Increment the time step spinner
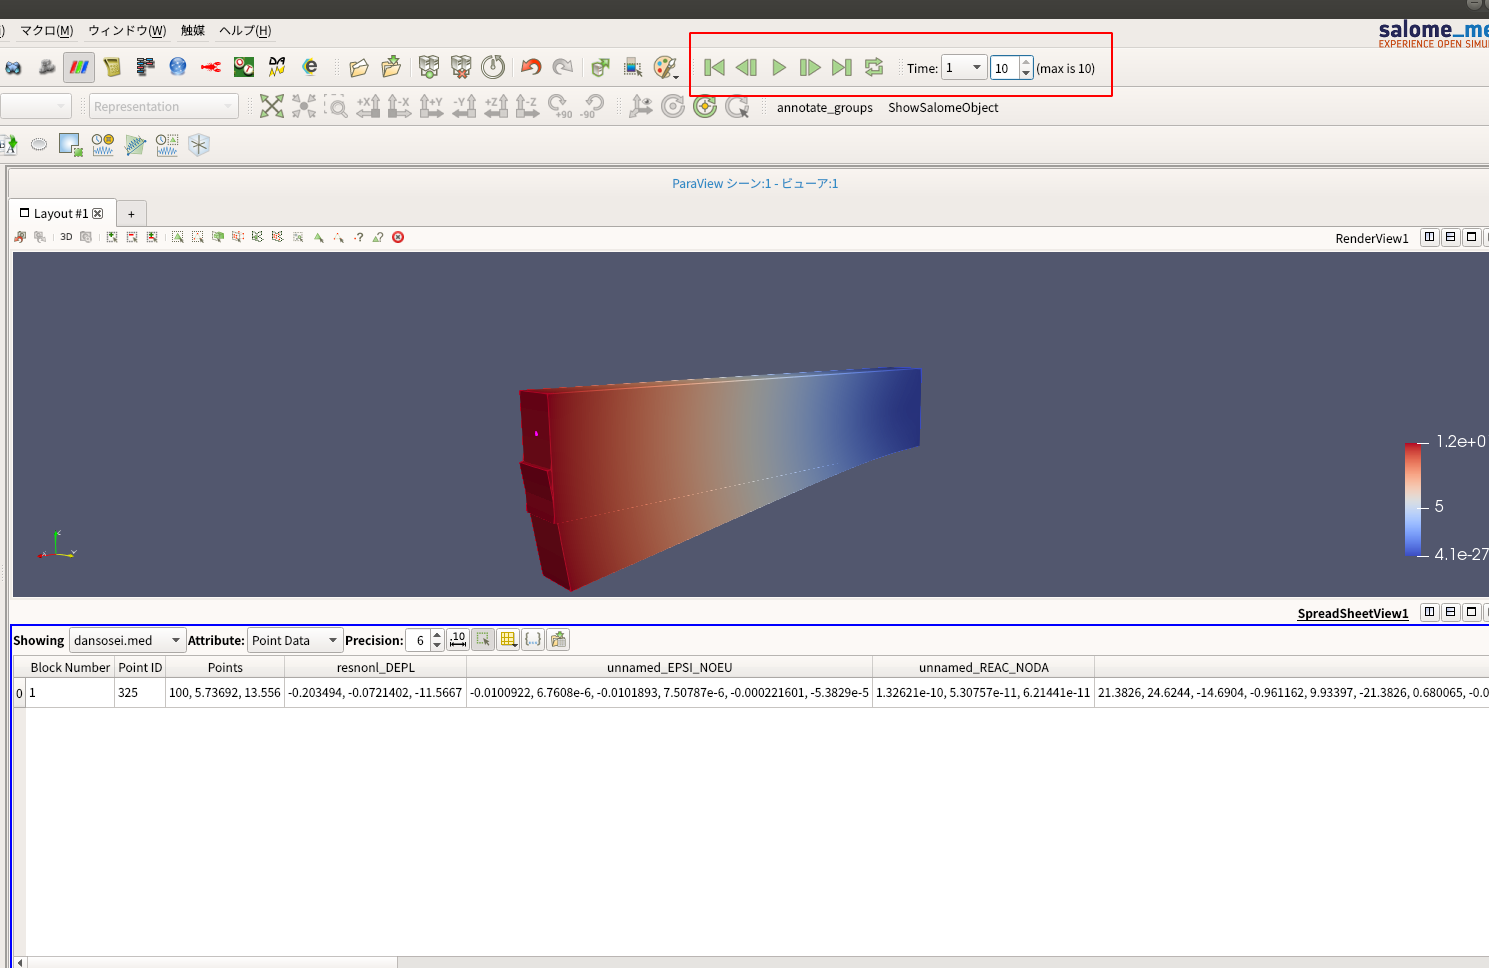 click(x=1026, y=62)
